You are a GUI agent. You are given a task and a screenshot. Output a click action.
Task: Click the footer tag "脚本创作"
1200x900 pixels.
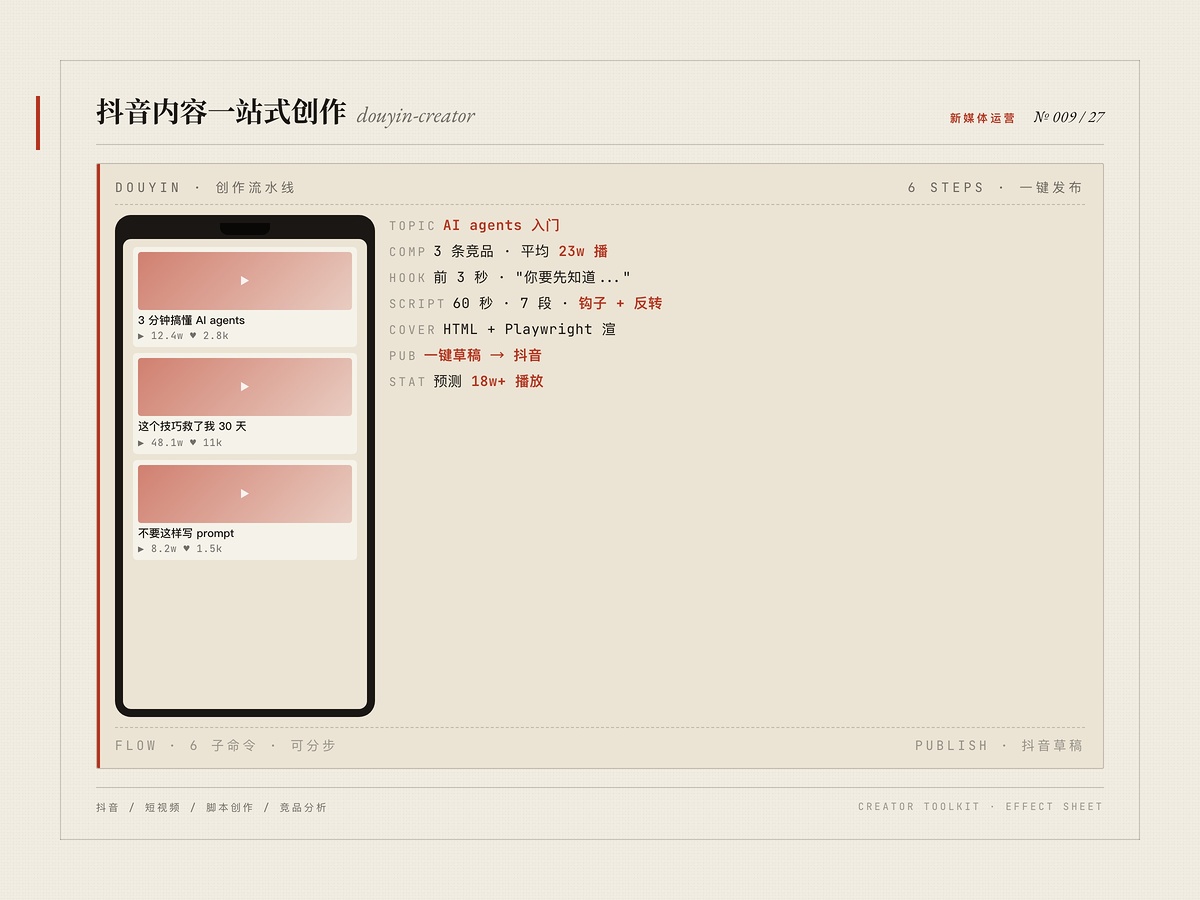(x=230, y=807)
